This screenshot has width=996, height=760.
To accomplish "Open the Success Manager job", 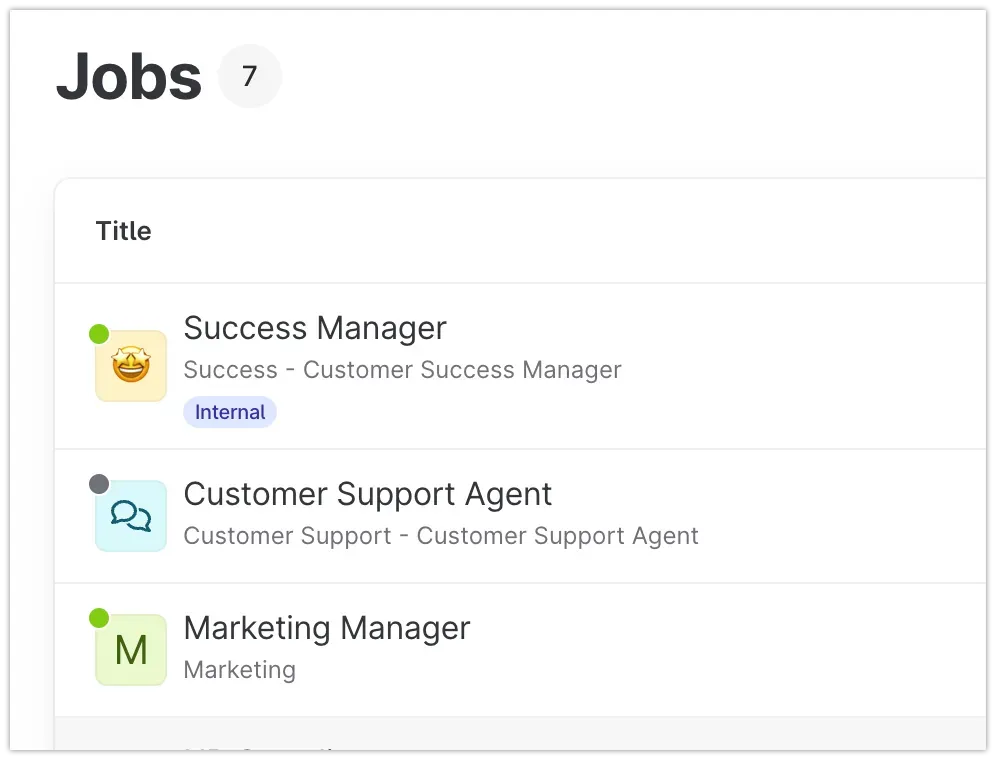I will [315, 328].
